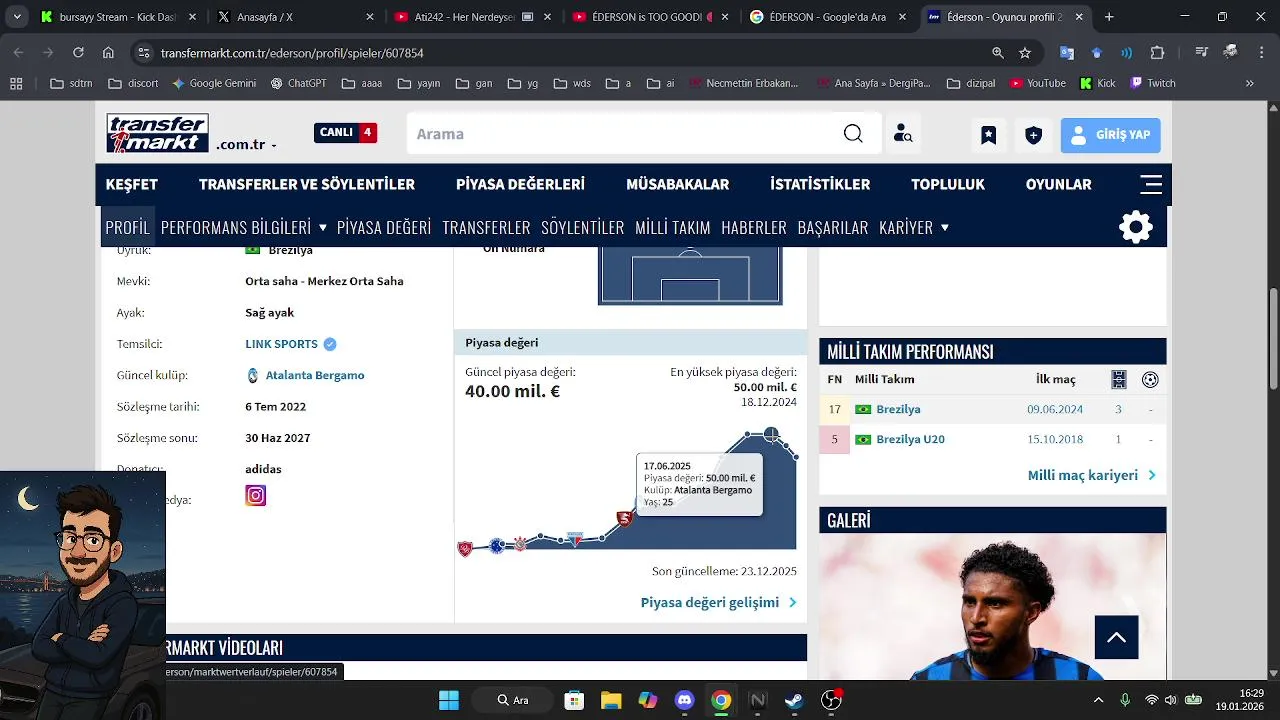Open the PİYASA DEĞERLERİ menu
This screenshot has width=1280, height=720.
click(x=520, y=184)
